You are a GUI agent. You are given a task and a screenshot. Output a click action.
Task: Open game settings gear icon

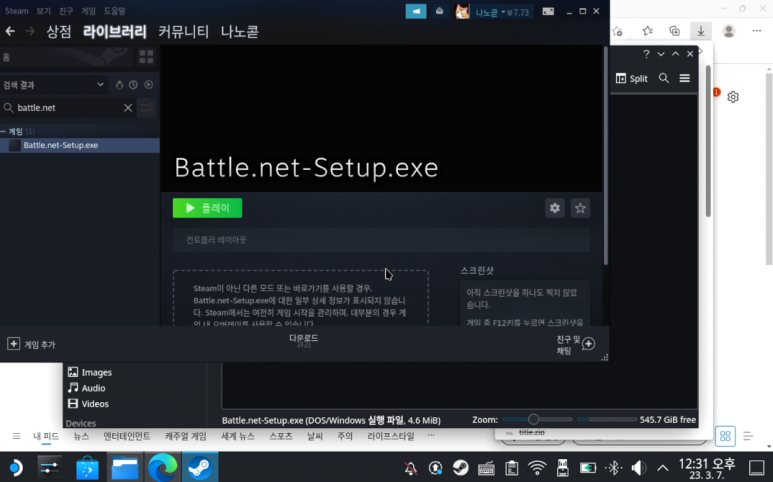(555, 208)
